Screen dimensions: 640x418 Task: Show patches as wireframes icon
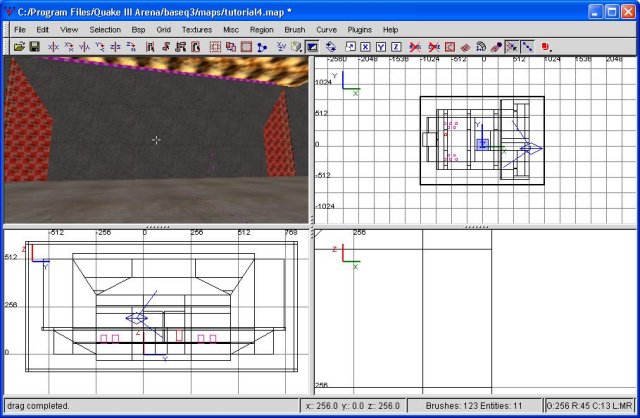(465, 47)
